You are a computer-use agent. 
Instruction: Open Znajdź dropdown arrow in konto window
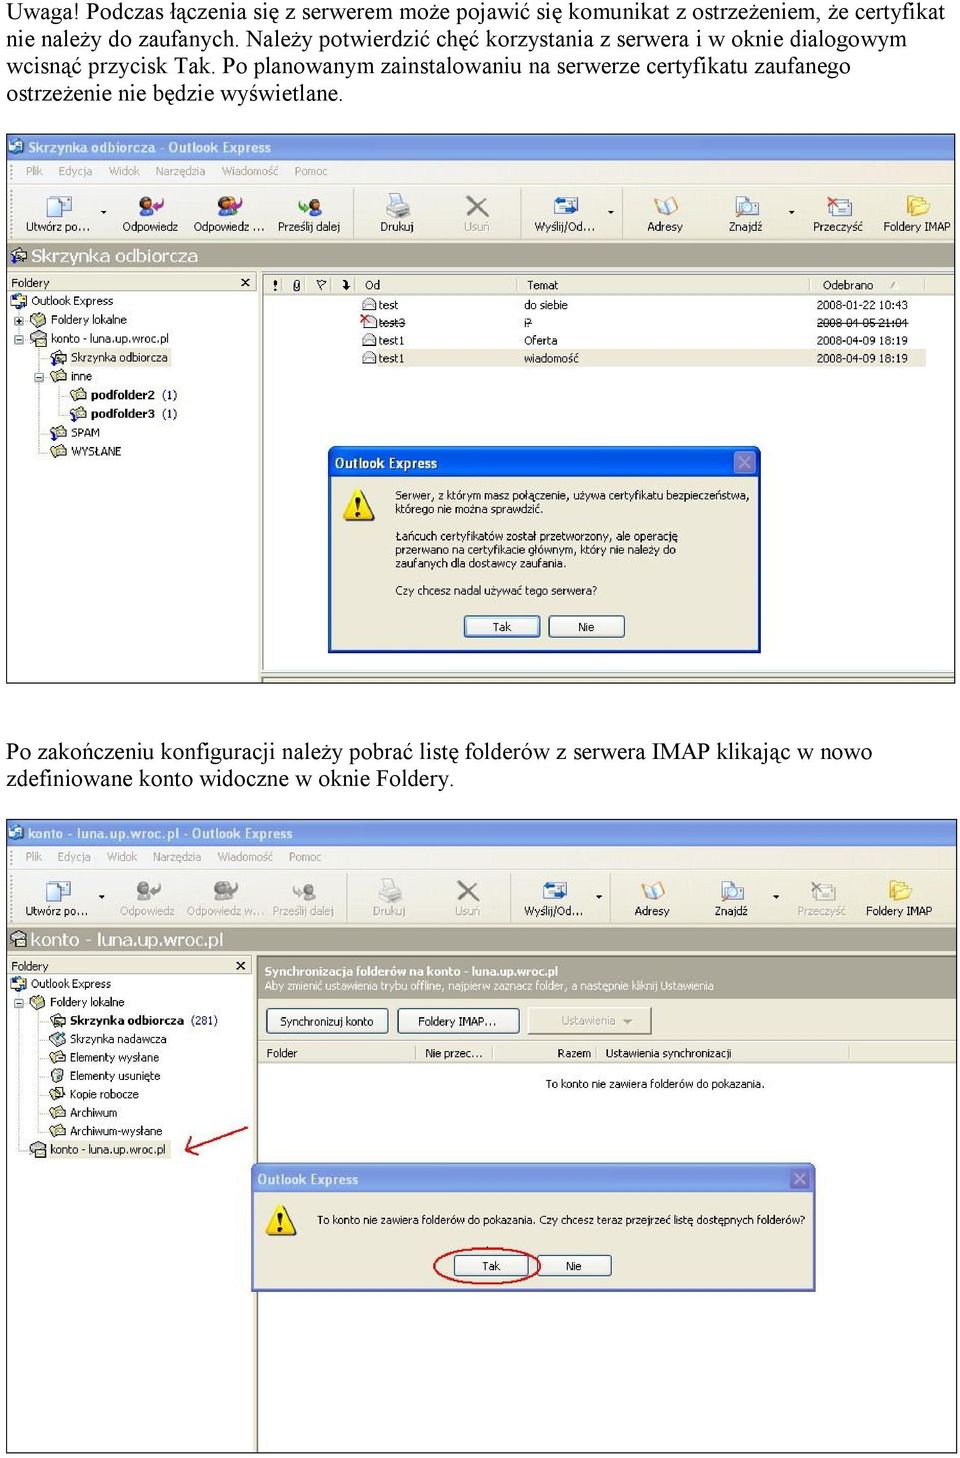(776, 897)
